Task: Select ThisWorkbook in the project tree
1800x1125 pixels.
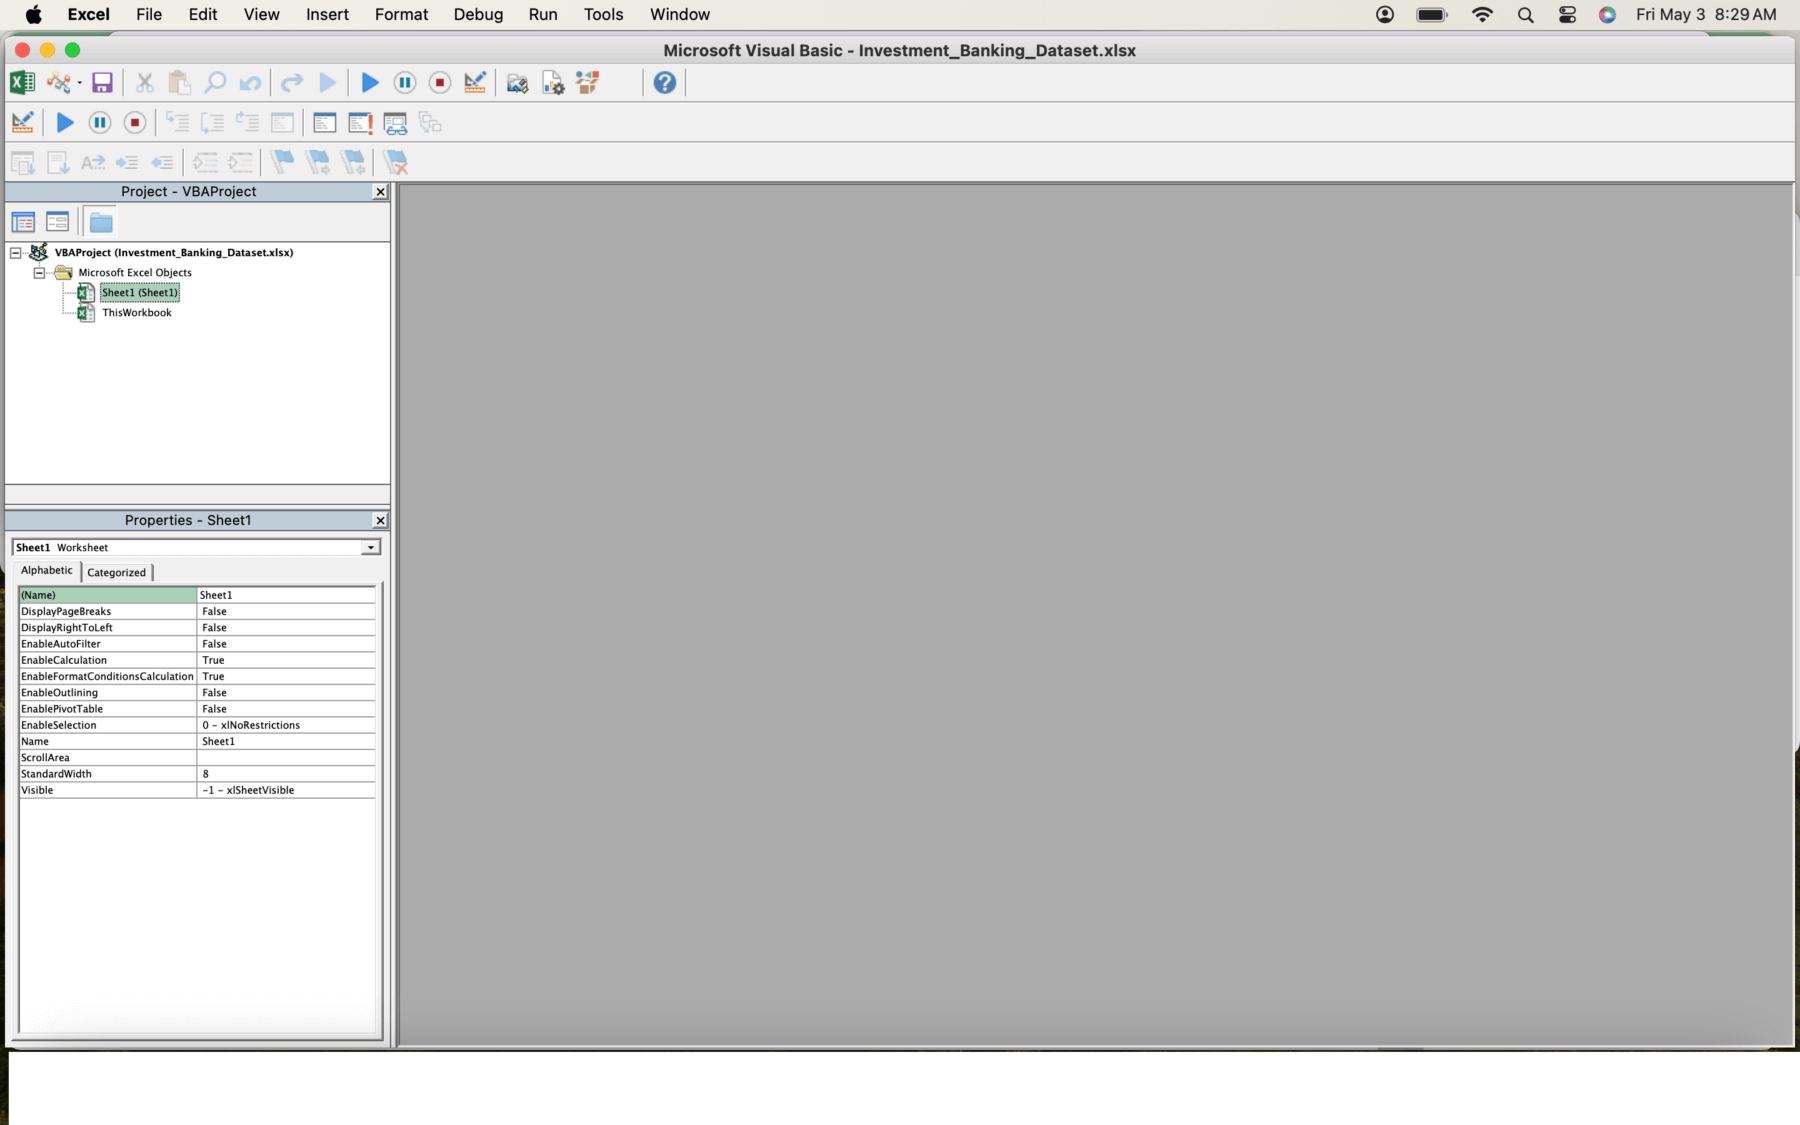Action: (137, 313)
